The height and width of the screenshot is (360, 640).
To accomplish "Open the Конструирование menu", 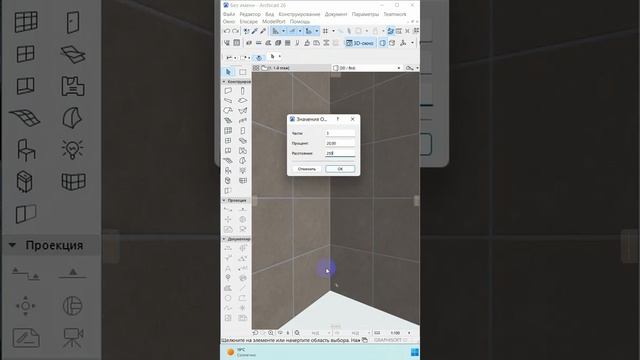I will click(x=299, y=14).
